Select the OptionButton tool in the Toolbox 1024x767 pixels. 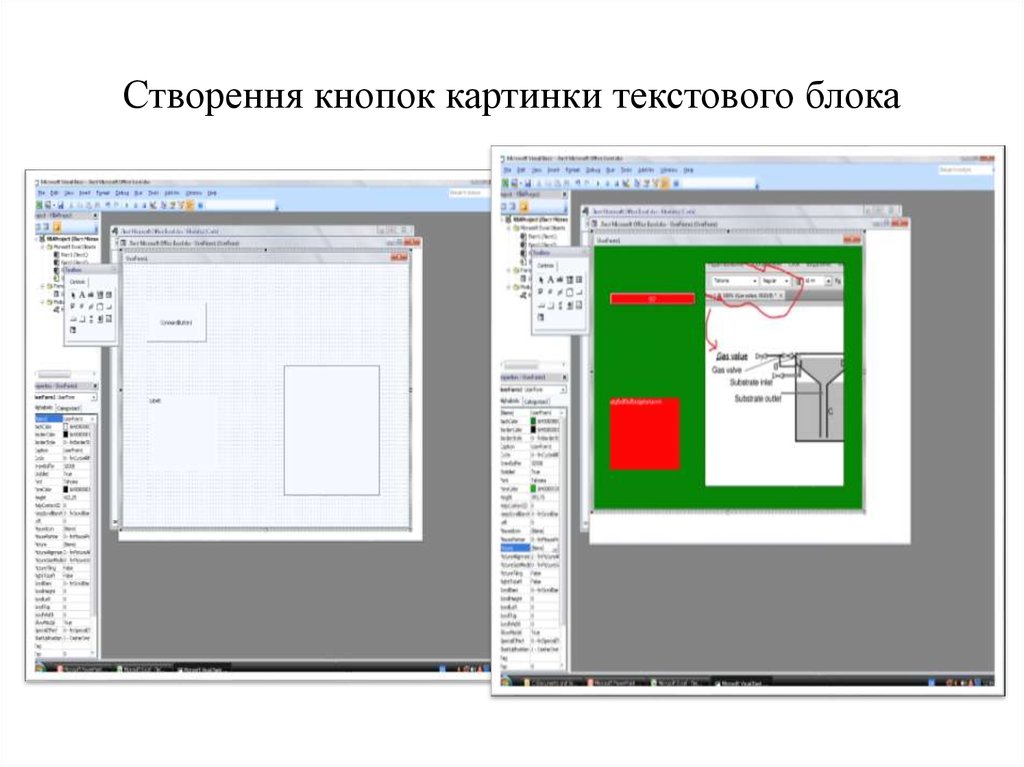coord(82,307)
